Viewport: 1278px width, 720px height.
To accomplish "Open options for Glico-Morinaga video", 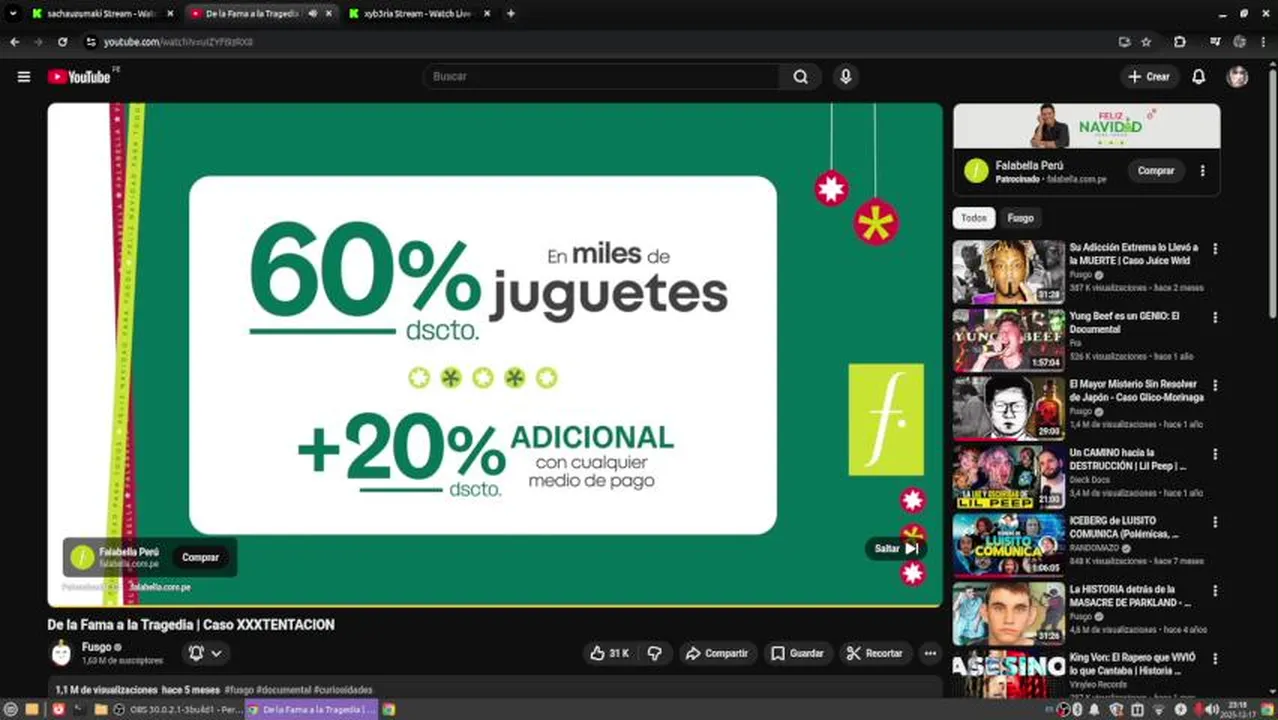I will coord(1215,385).
